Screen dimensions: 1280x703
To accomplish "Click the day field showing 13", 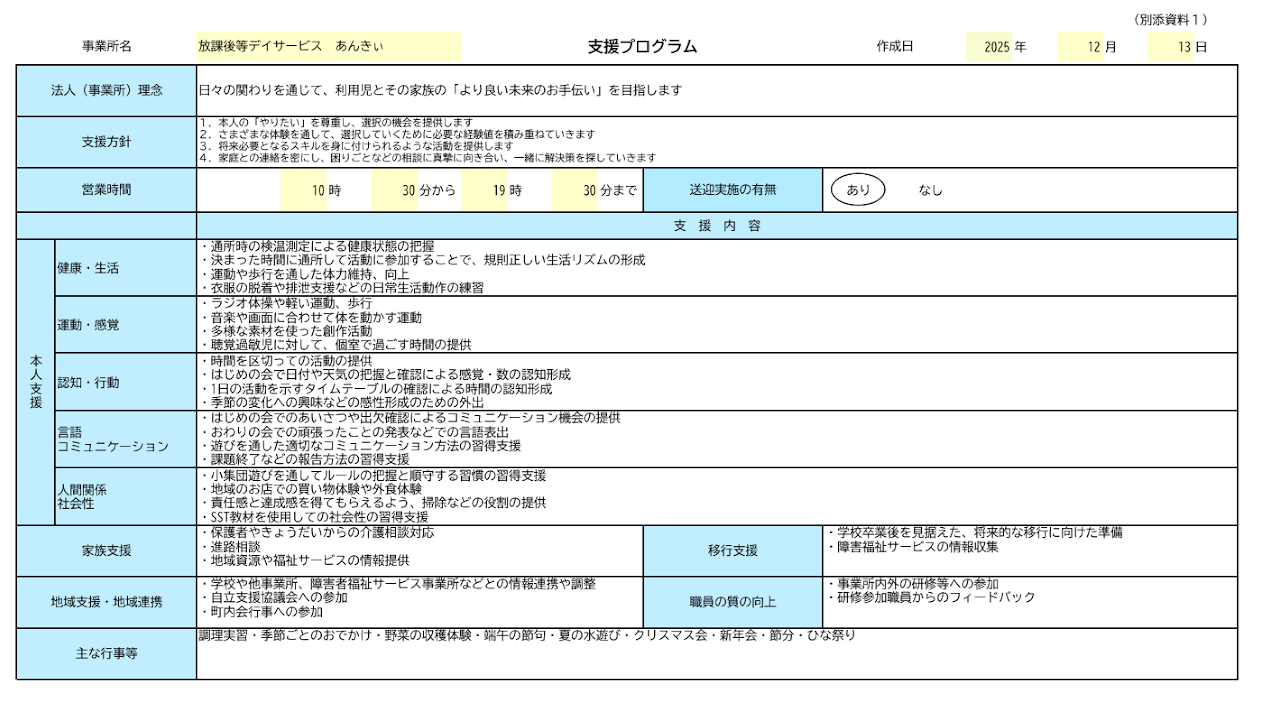I will click(1171, 46).
